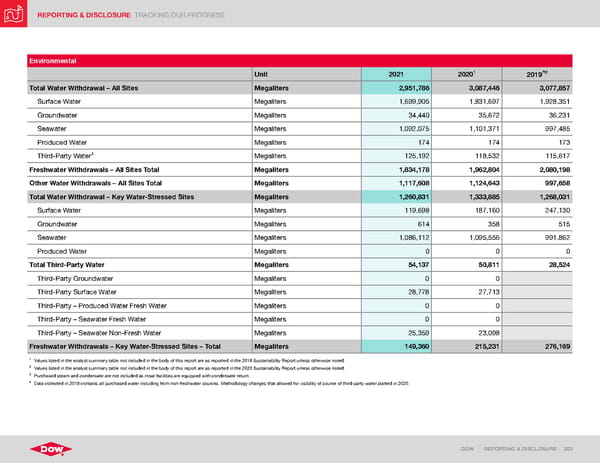The width and height of the screenshot is (600, 463).
Task: Select the 1,092,075 seawater value
Action: coord(414,129)
